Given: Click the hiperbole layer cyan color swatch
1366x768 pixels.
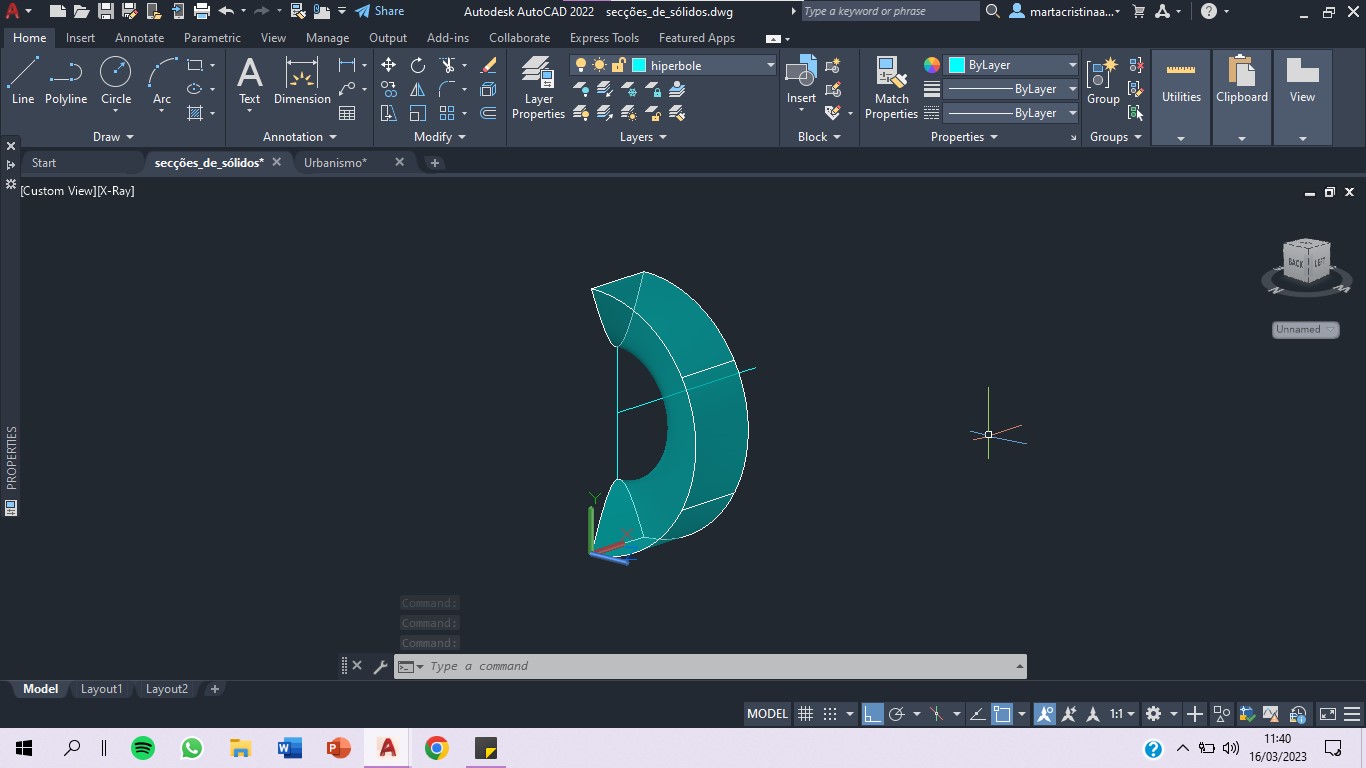Looking at the screenshot, I should (x=639, y=65).
